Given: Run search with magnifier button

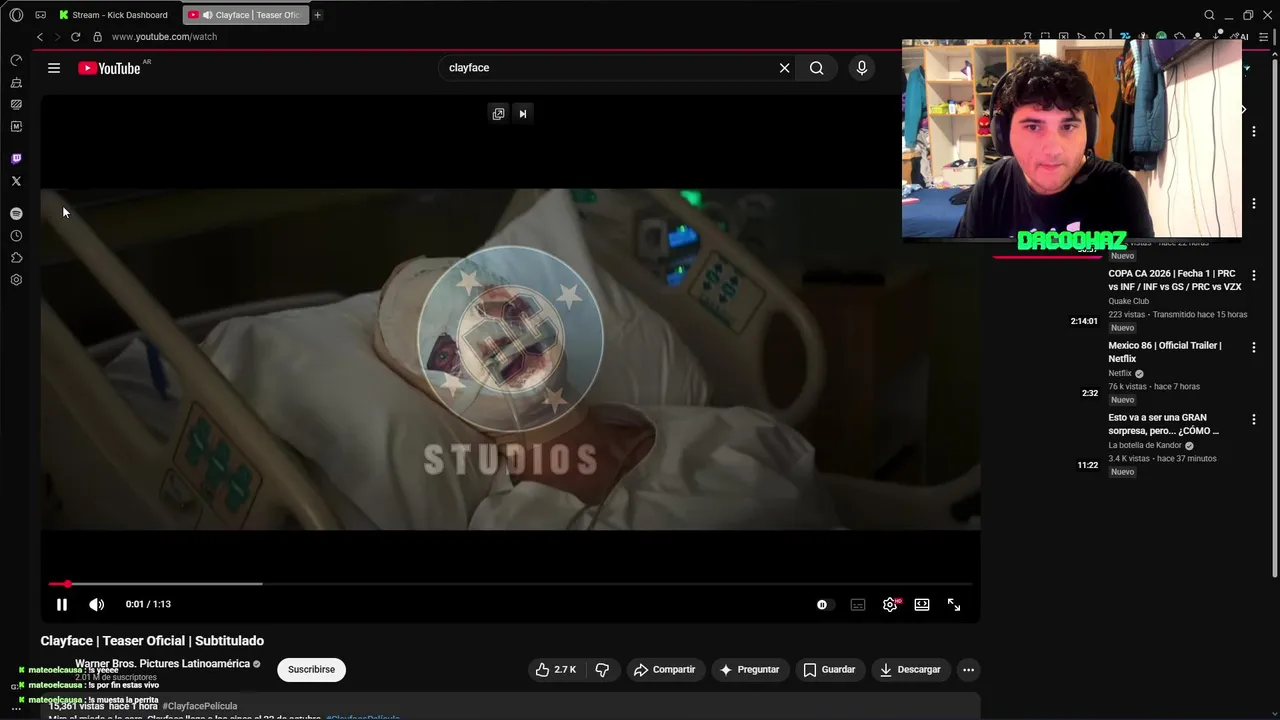Looking at the screenshot, I should point(817,68).
